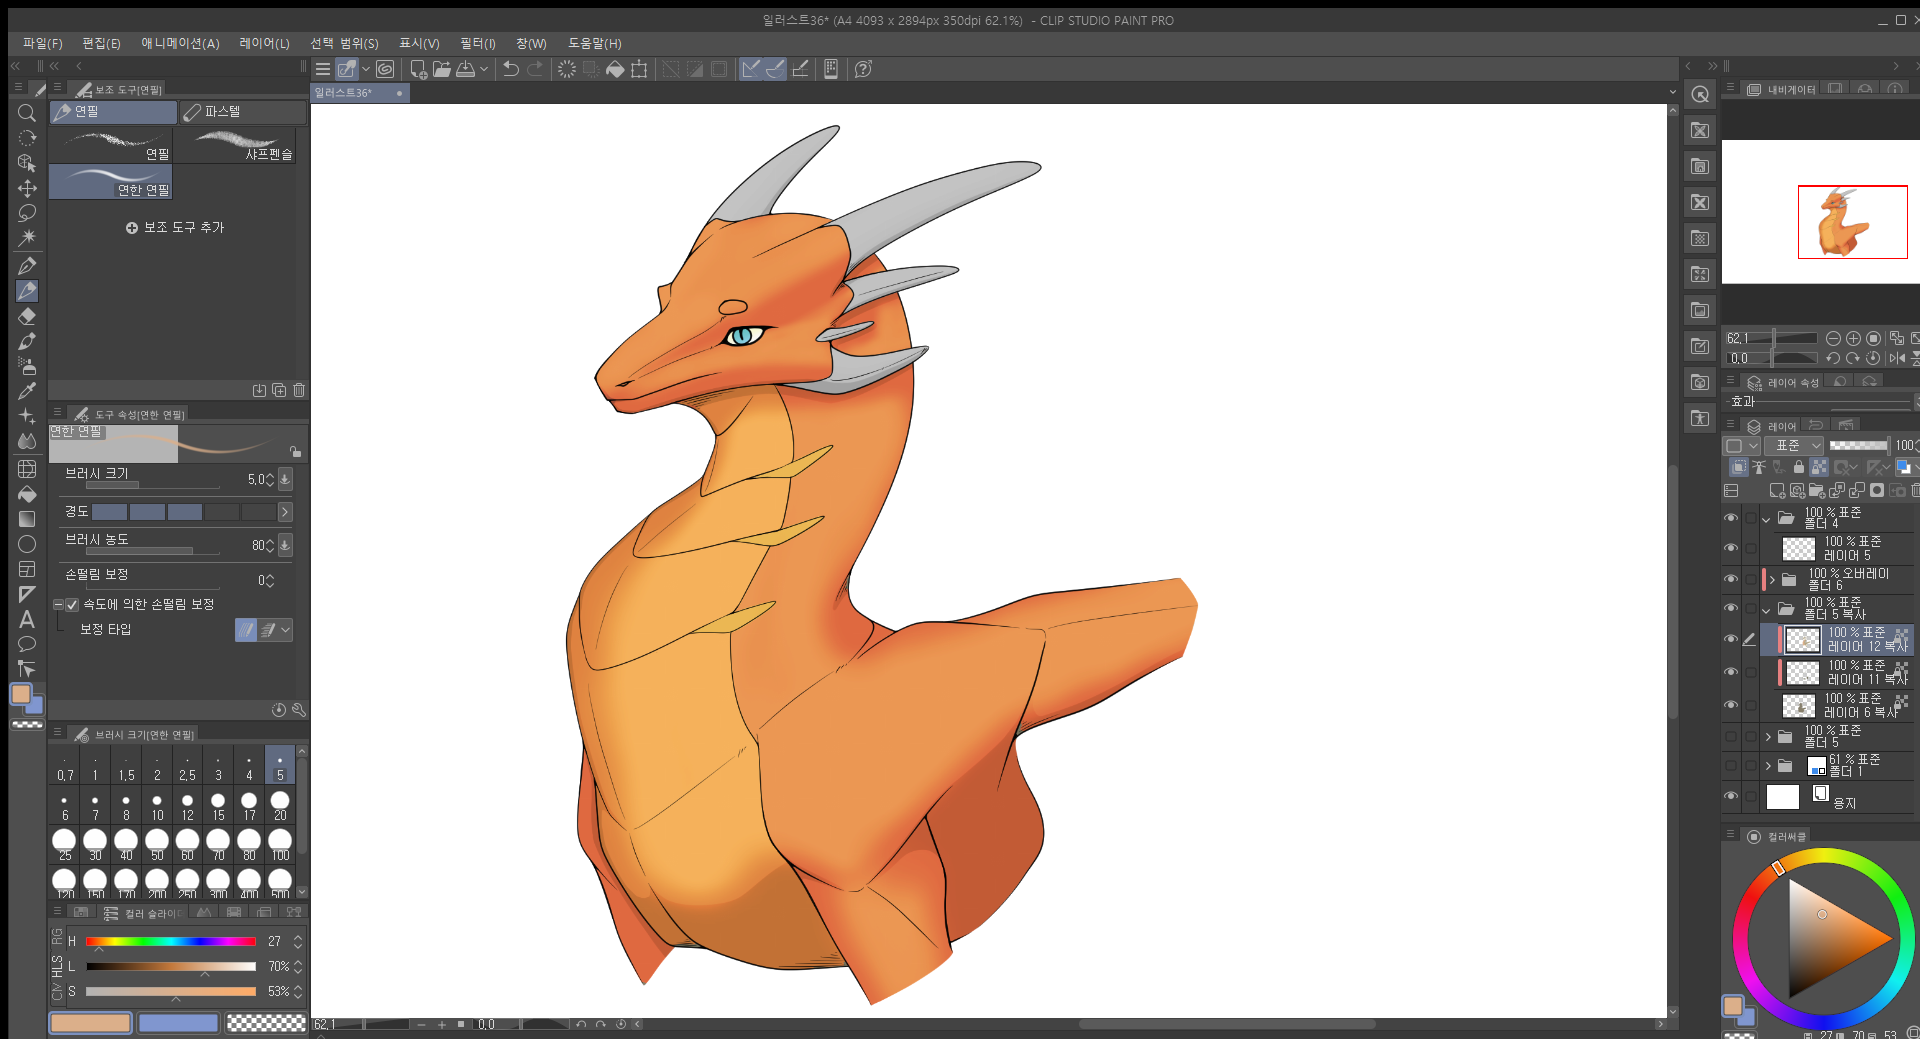This screenshot has height=1039, width=1920.
Task: Click zoom in in Navigator panel
Action: tap(1853, 339)
